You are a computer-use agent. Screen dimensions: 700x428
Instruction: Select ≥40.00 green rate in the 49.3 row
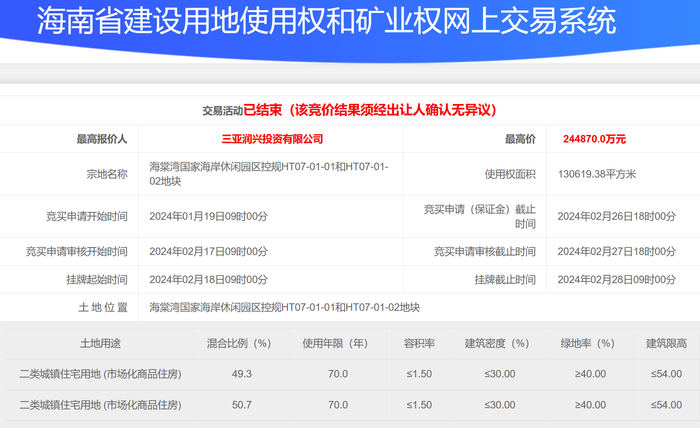click(590, 374)
